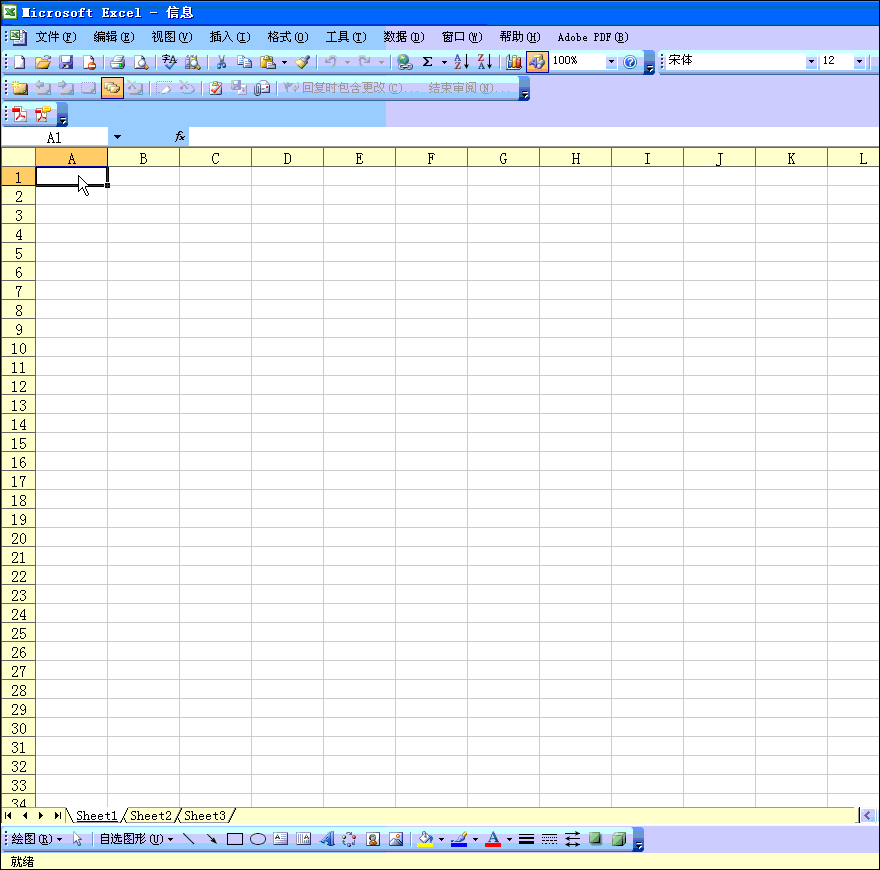
Task: Toggle the Select Objects pointer tool
Action: 77,840
